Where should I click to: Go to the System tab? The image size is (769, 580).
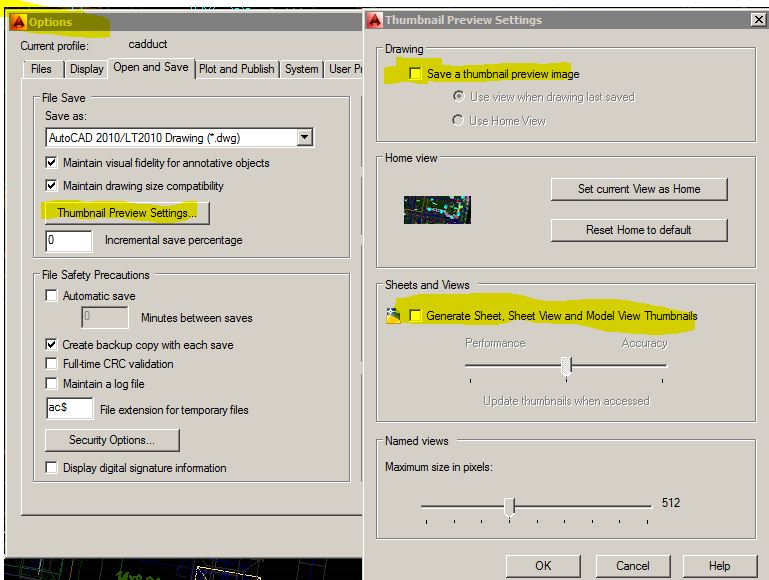pyautogui.click(x=302, y=69)
